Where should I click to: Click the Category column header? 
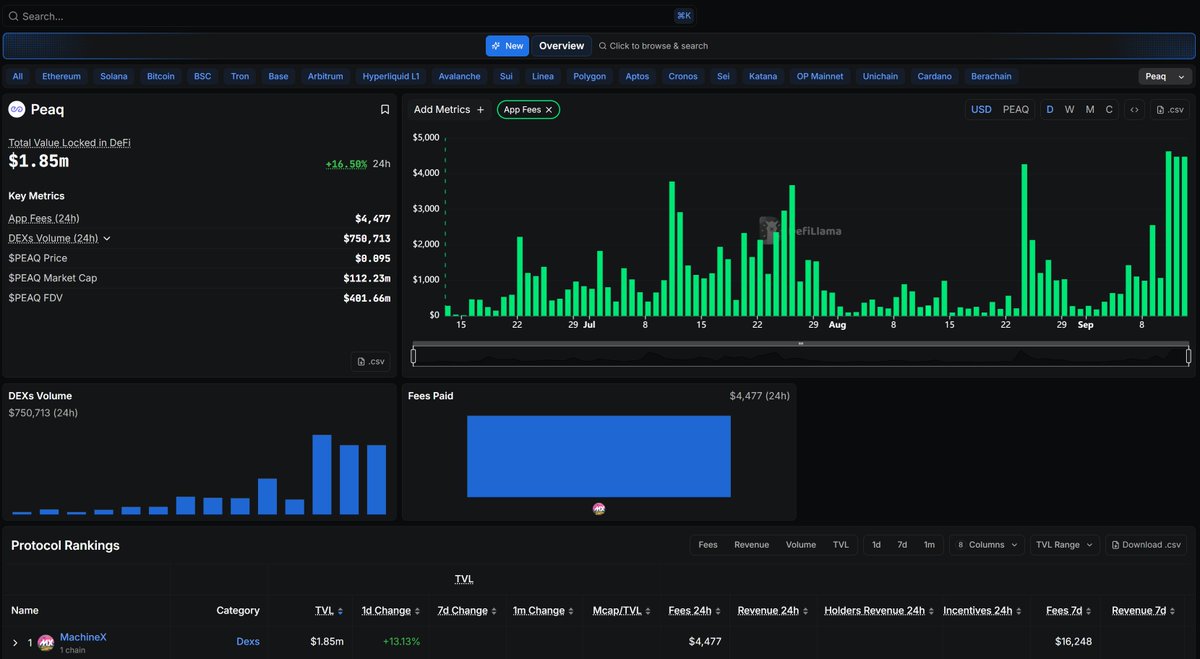238,610
